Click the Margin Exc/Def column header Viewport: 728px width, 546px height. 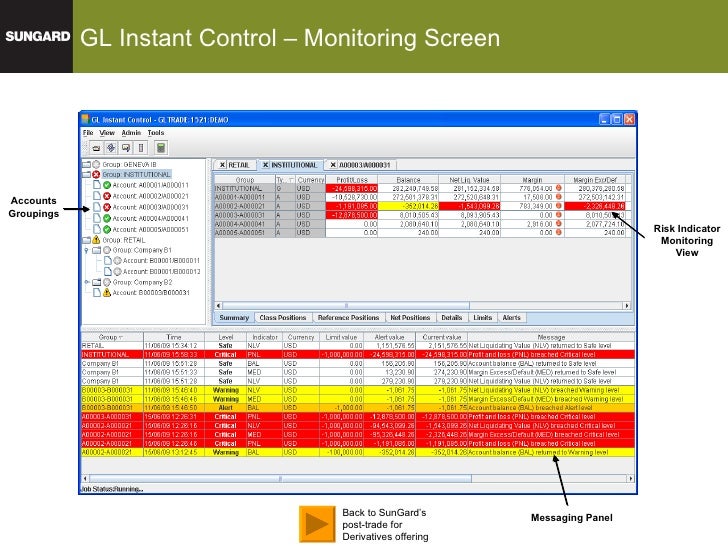point(595,180)
